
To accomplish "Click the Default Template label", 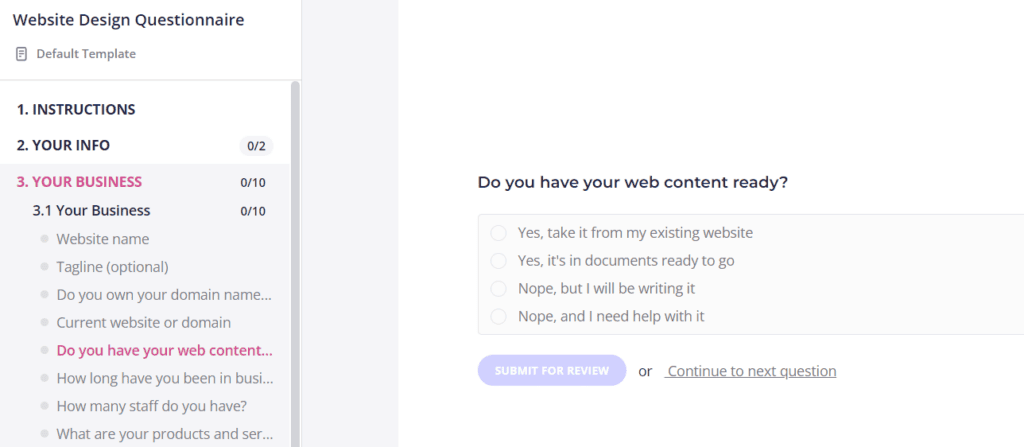I will (x=86, y=54).
